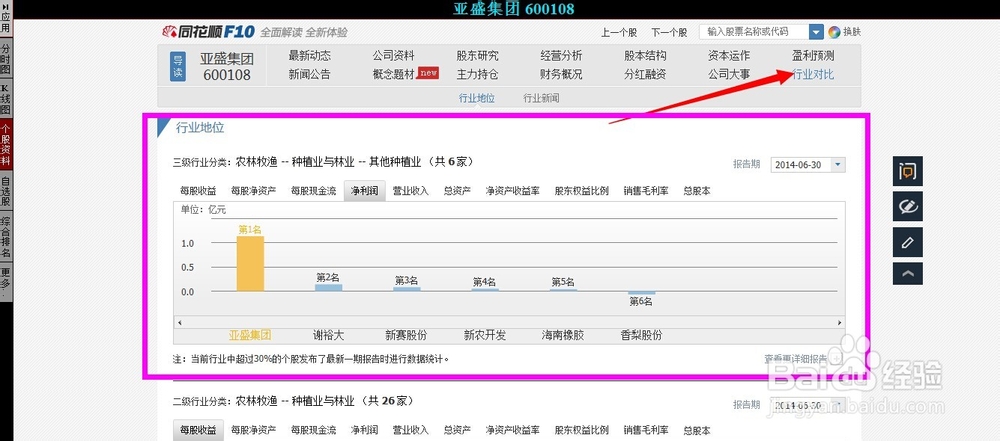Click the orange 第1名 bar
Screen dimensions: 1000x441
250,264
